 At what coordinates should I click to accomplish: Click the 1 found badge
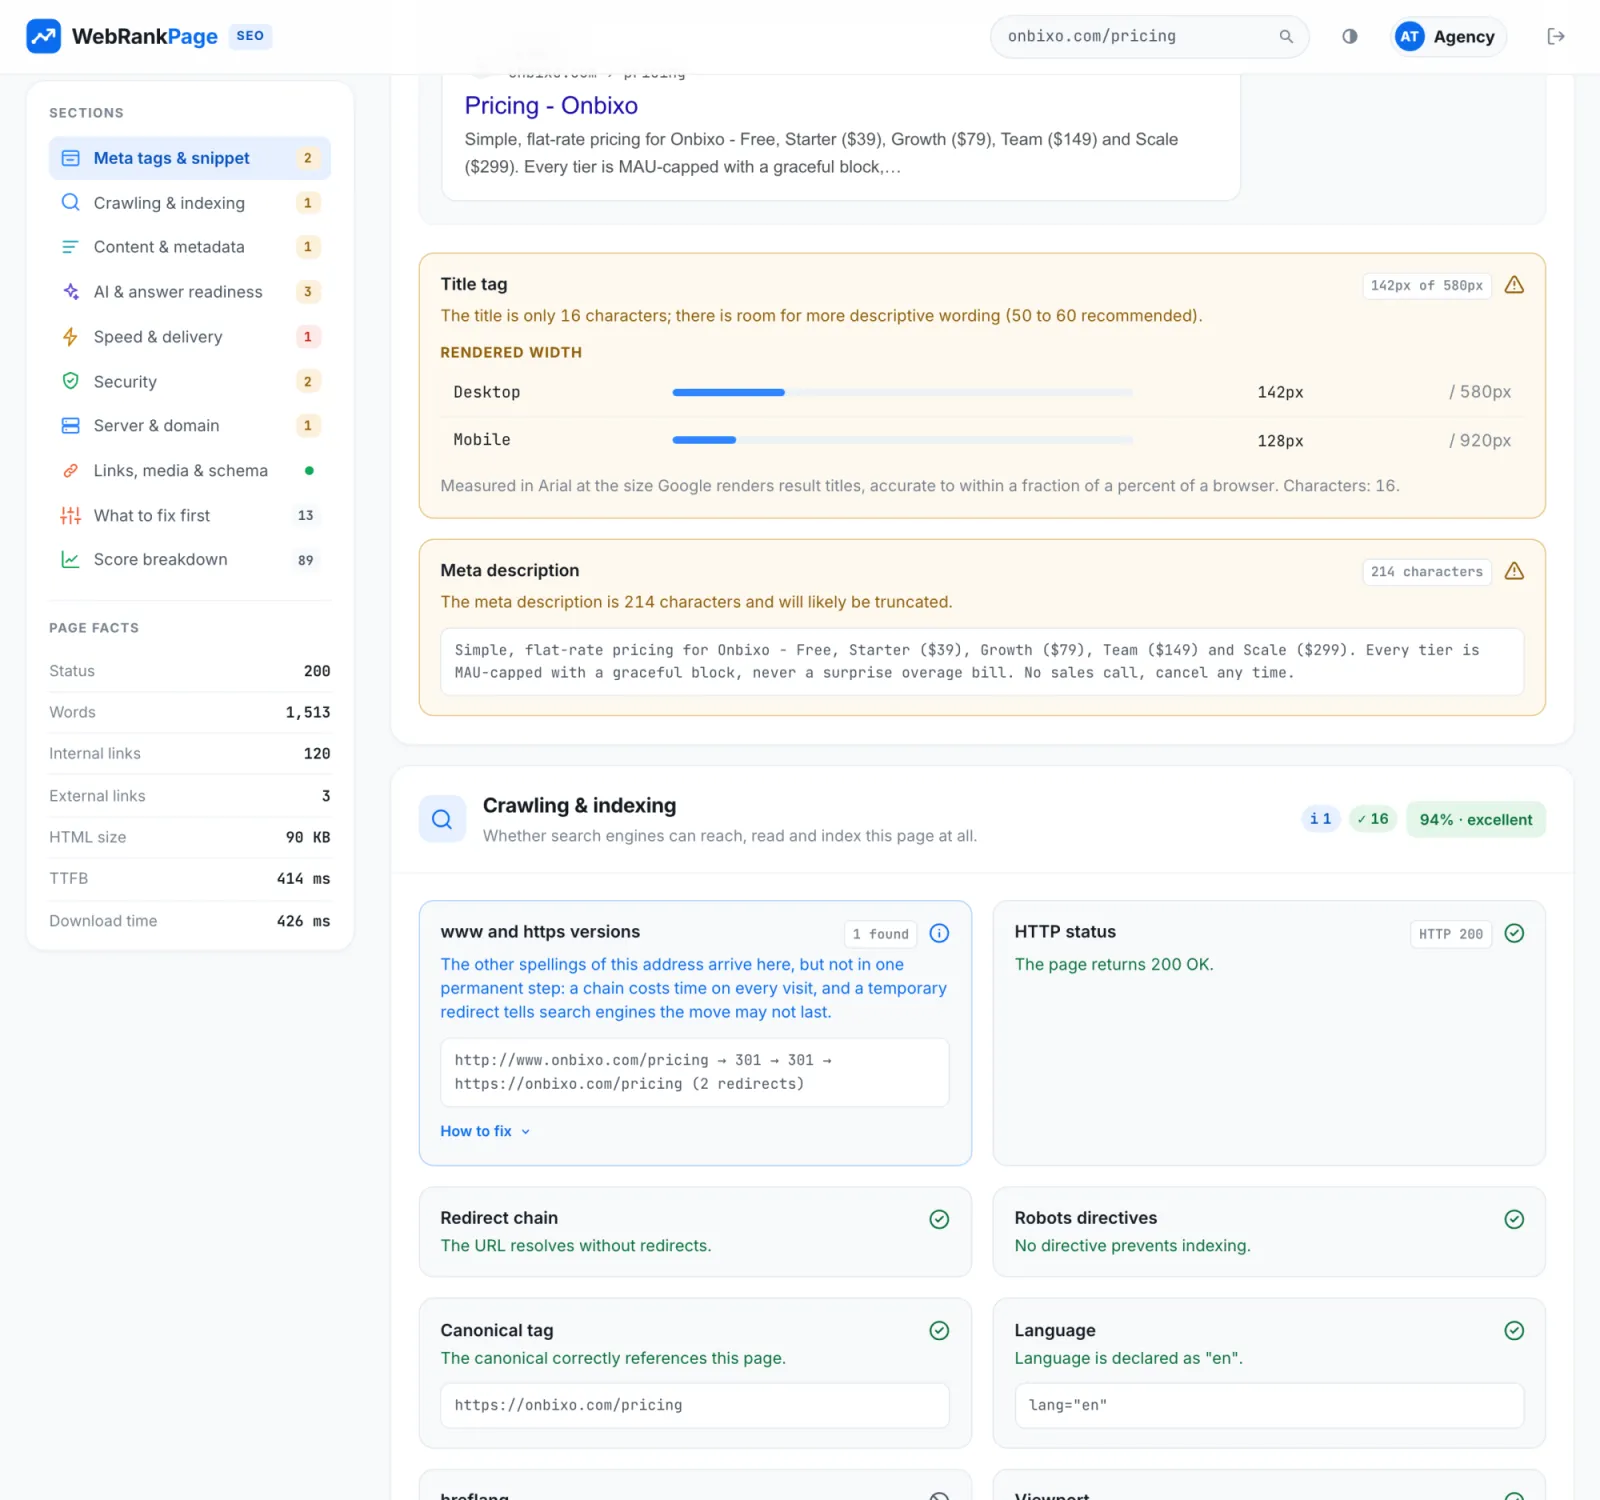pos(881,934)
